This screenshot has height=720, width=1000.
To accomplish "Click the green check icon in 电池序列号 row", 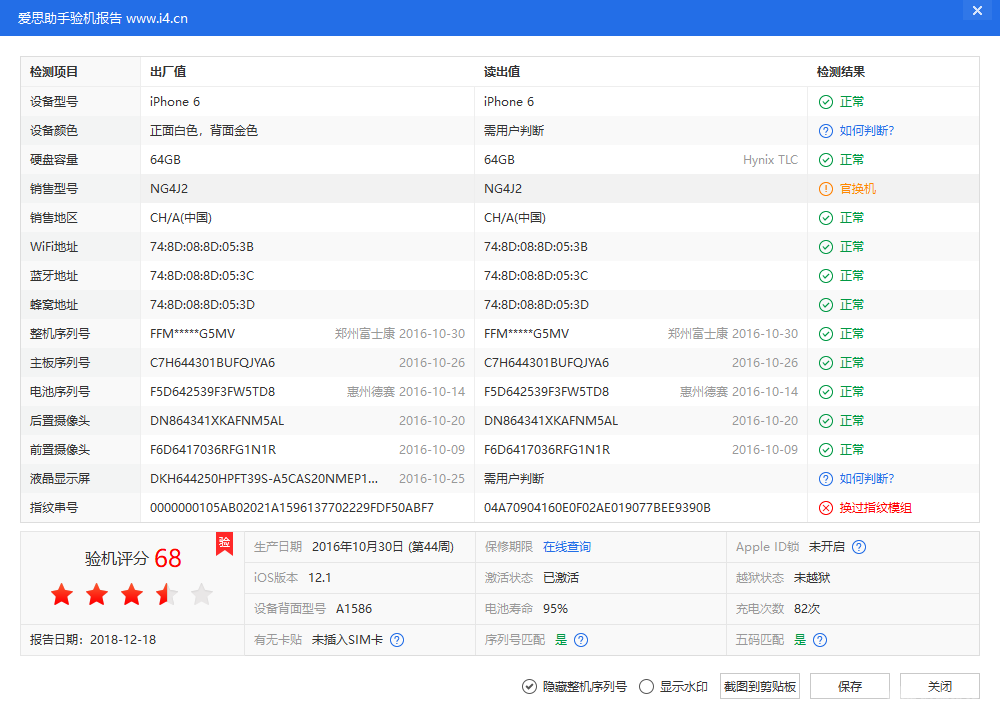I will pos(825,392).
